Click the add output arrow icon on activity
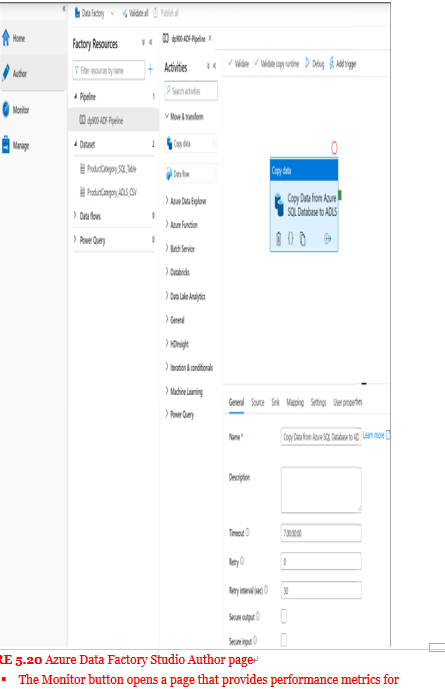Screen dimensions: 445x689 [327, 239]
